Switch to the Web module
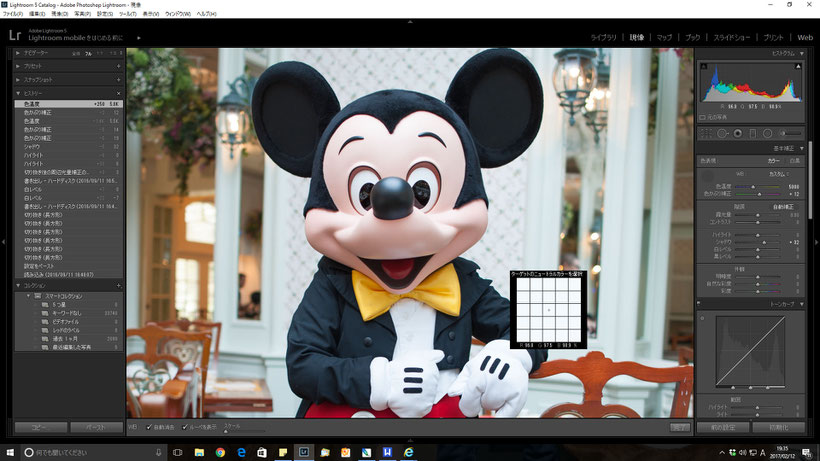This screenshot has height=461, width=820. click(x=805, y=38)
